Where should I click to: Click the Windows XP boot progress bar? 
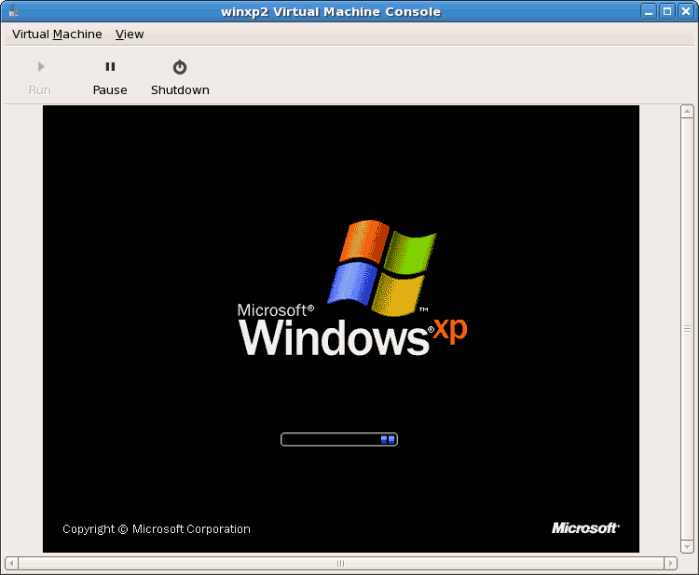[339, 439]
